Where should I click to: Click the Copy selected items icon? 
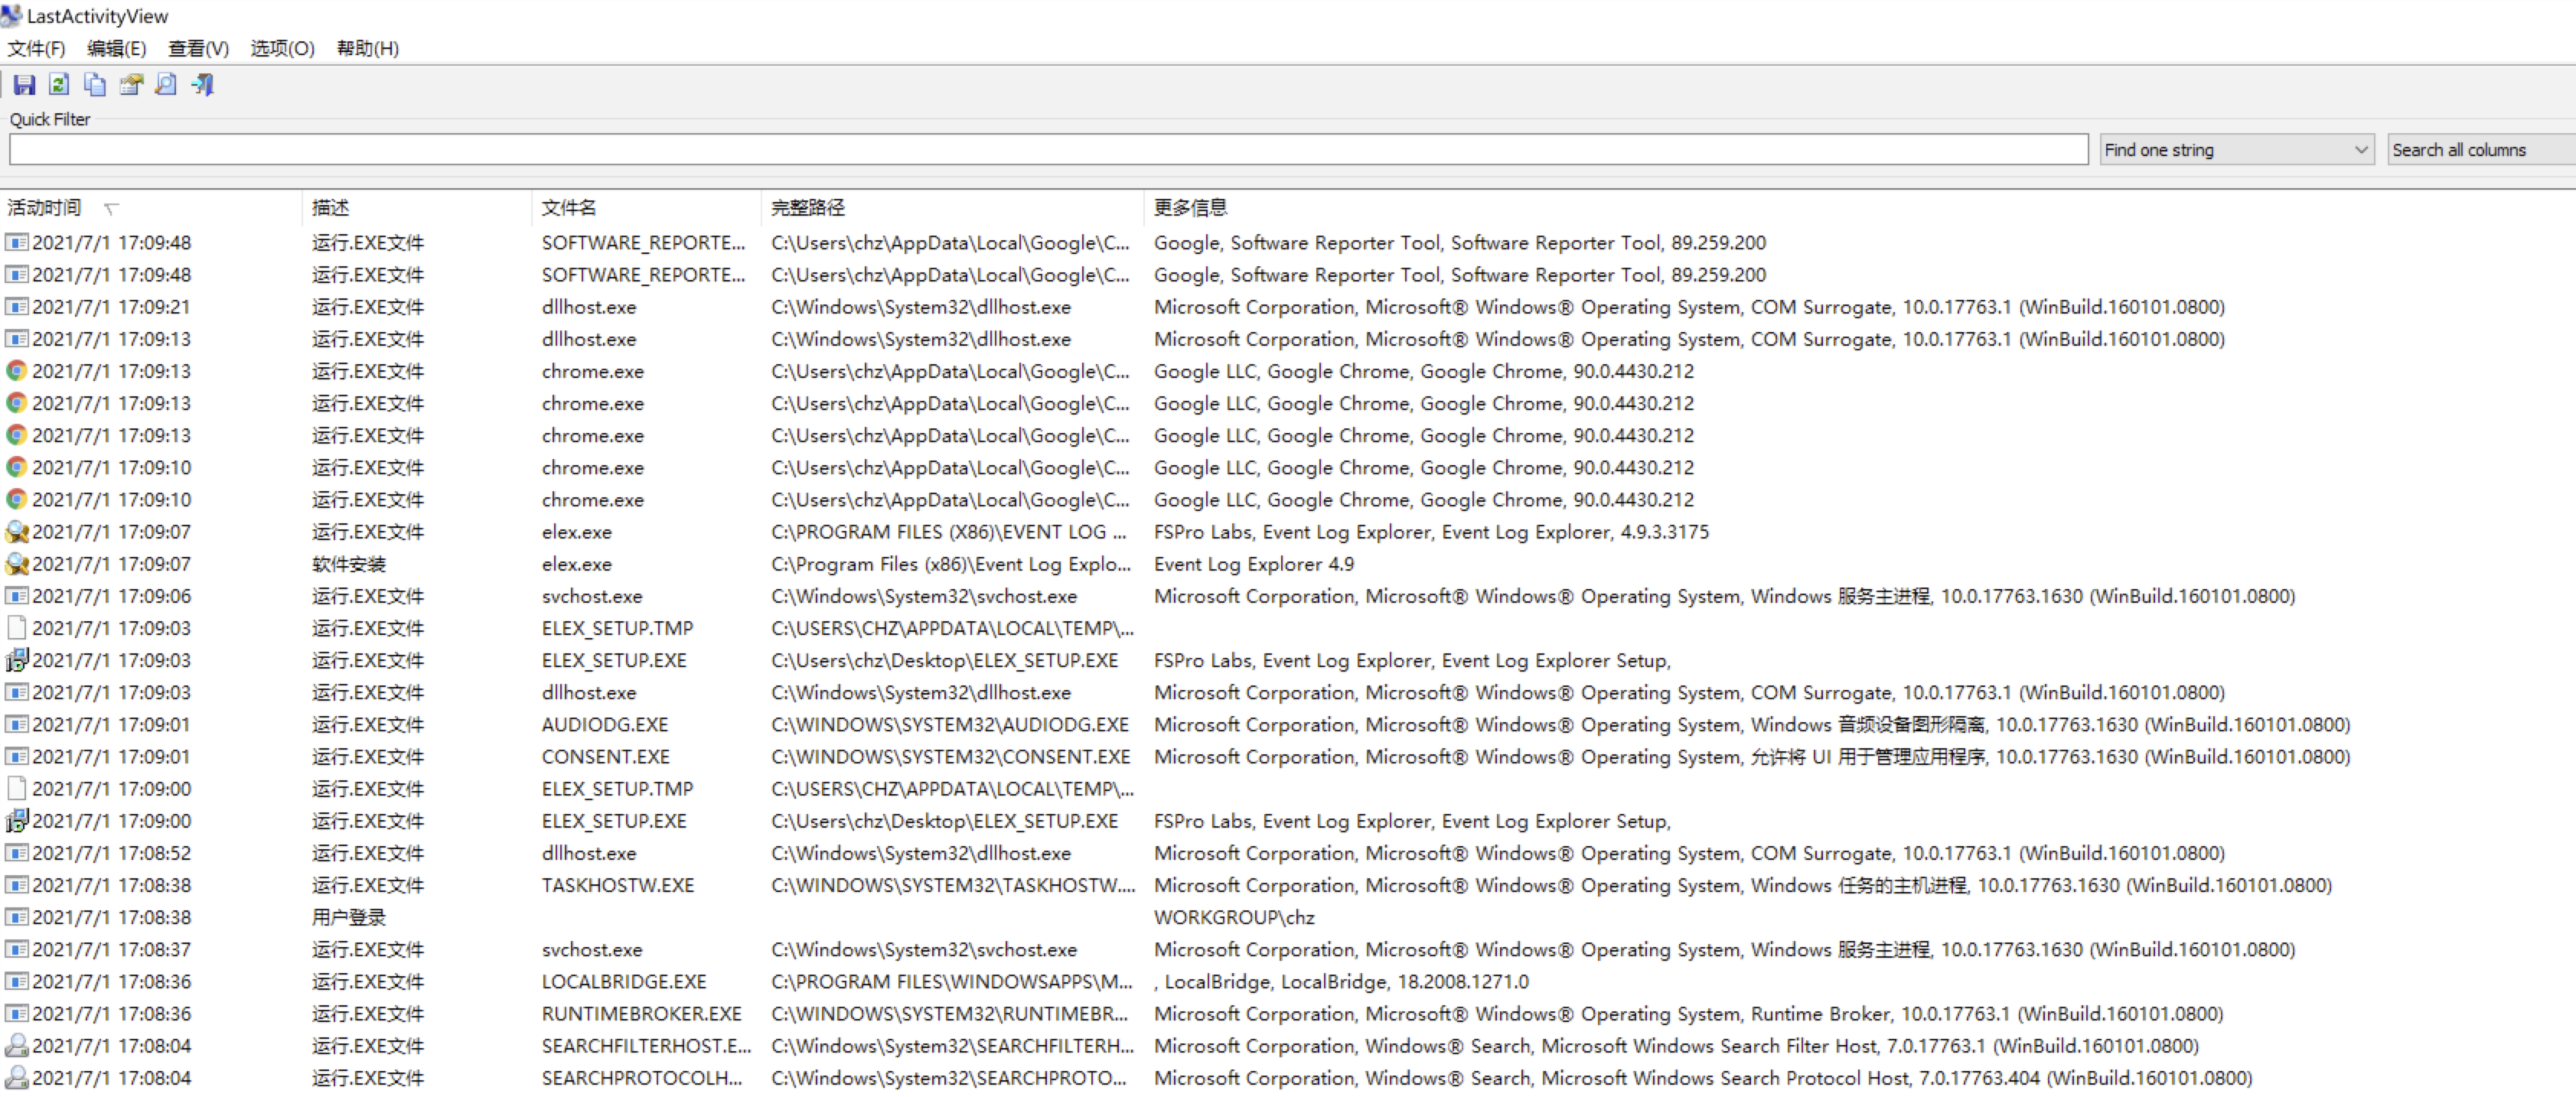(x=95, y=85)
